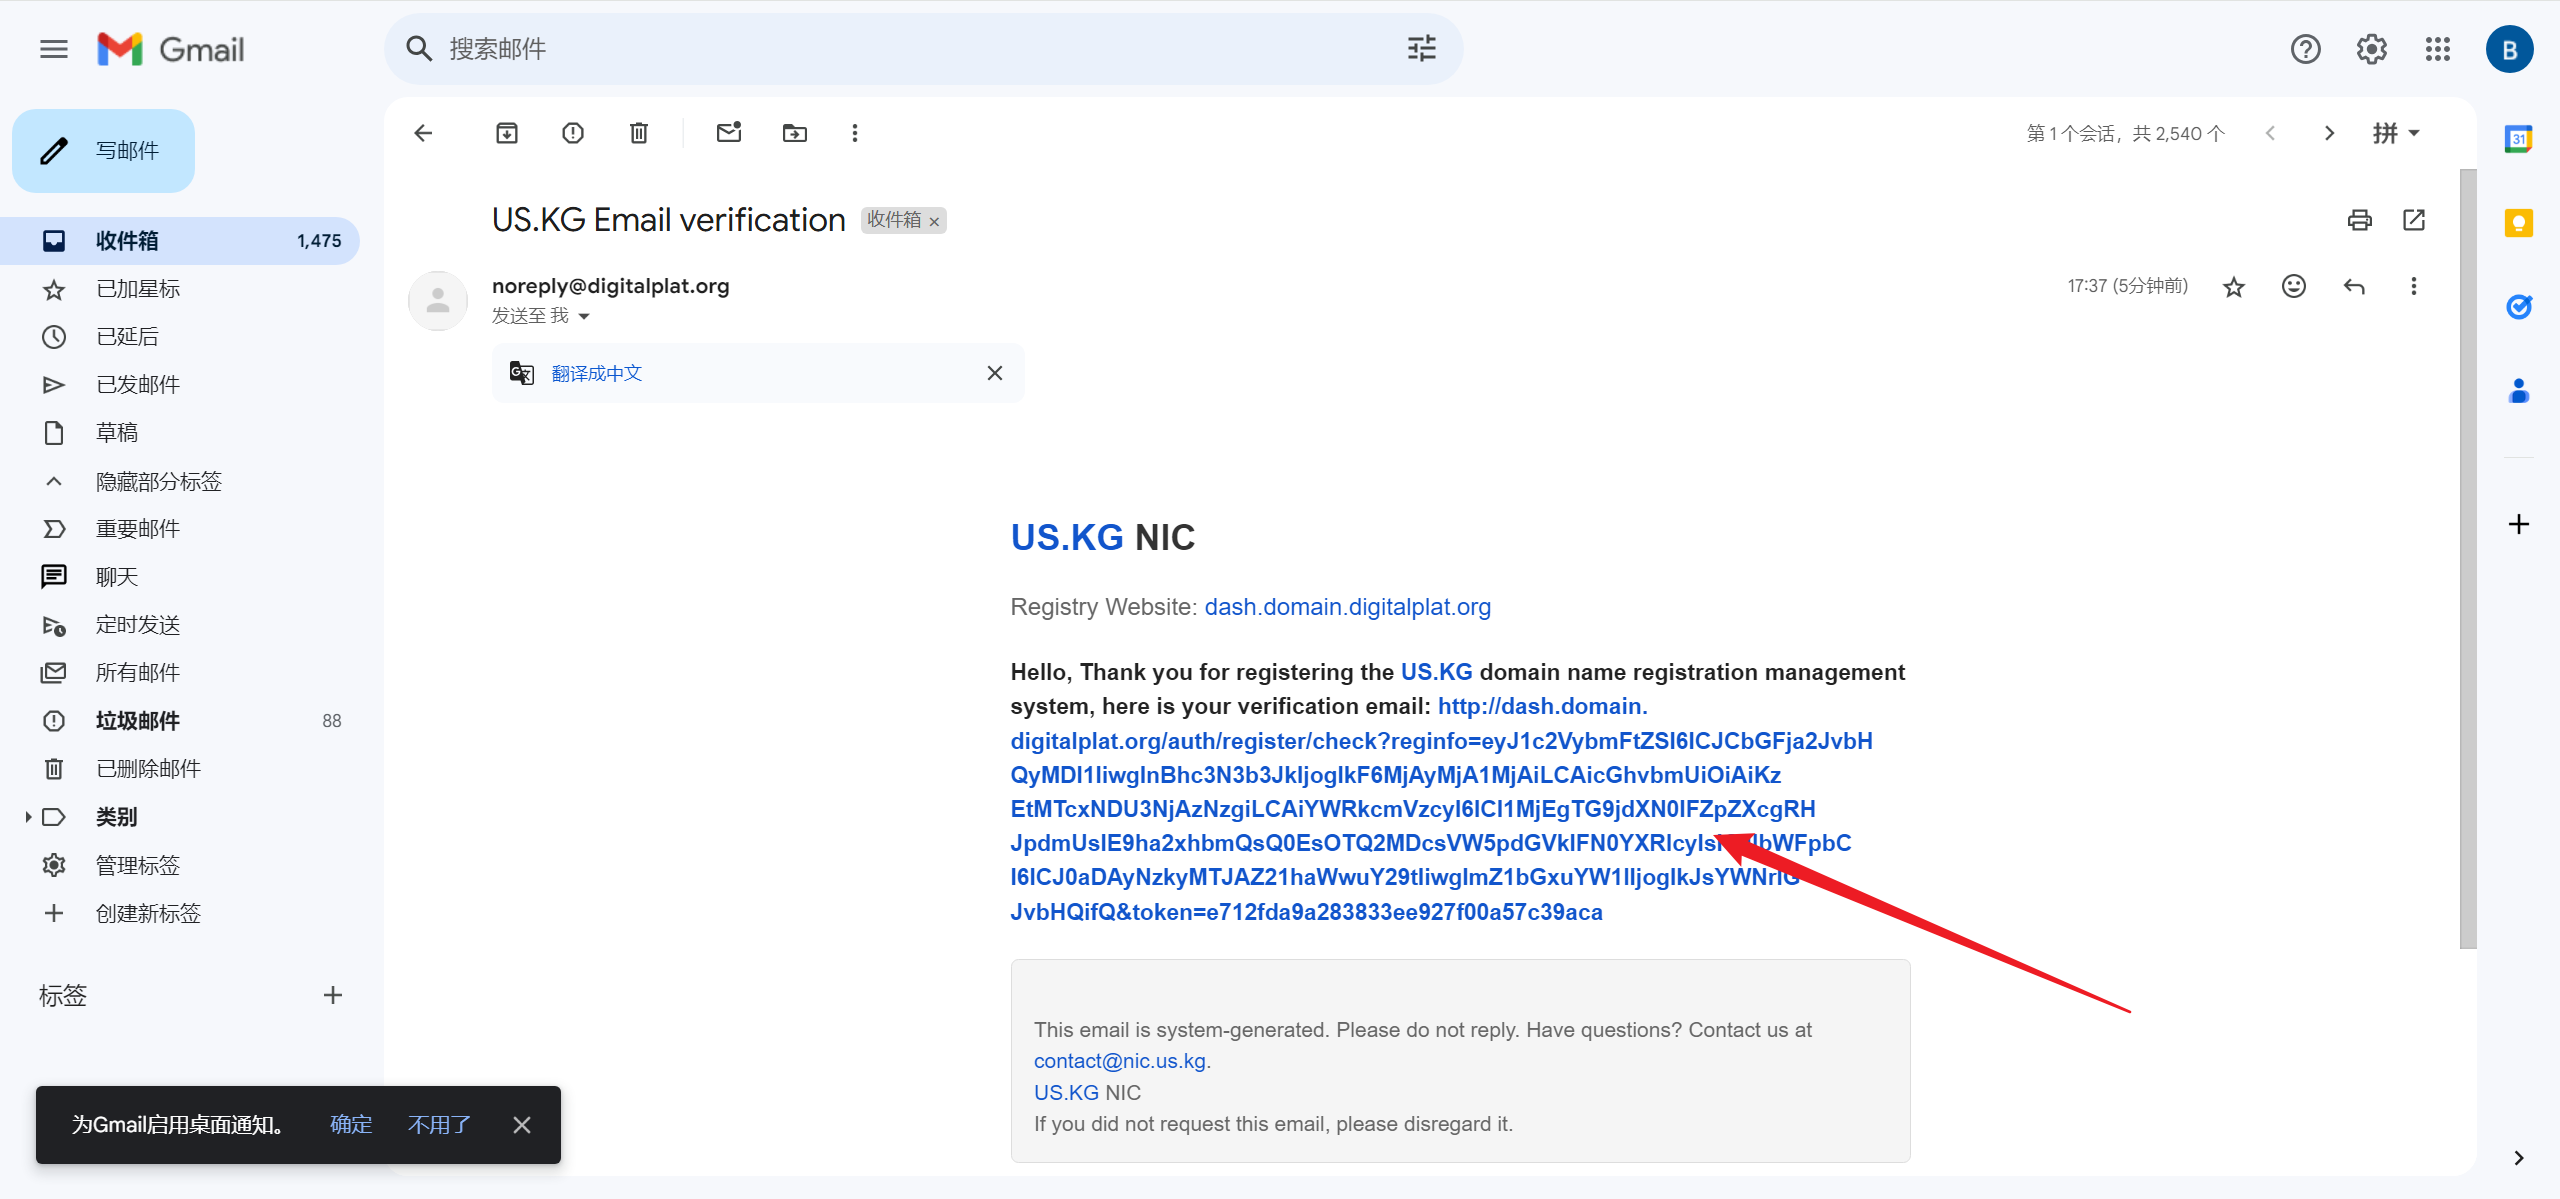
Task: Move the email to a folder
Action: 795,133
